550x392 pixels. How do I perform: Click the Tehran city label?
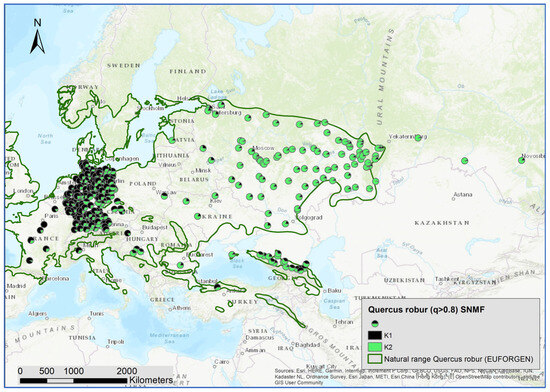(x=344, y=322)
